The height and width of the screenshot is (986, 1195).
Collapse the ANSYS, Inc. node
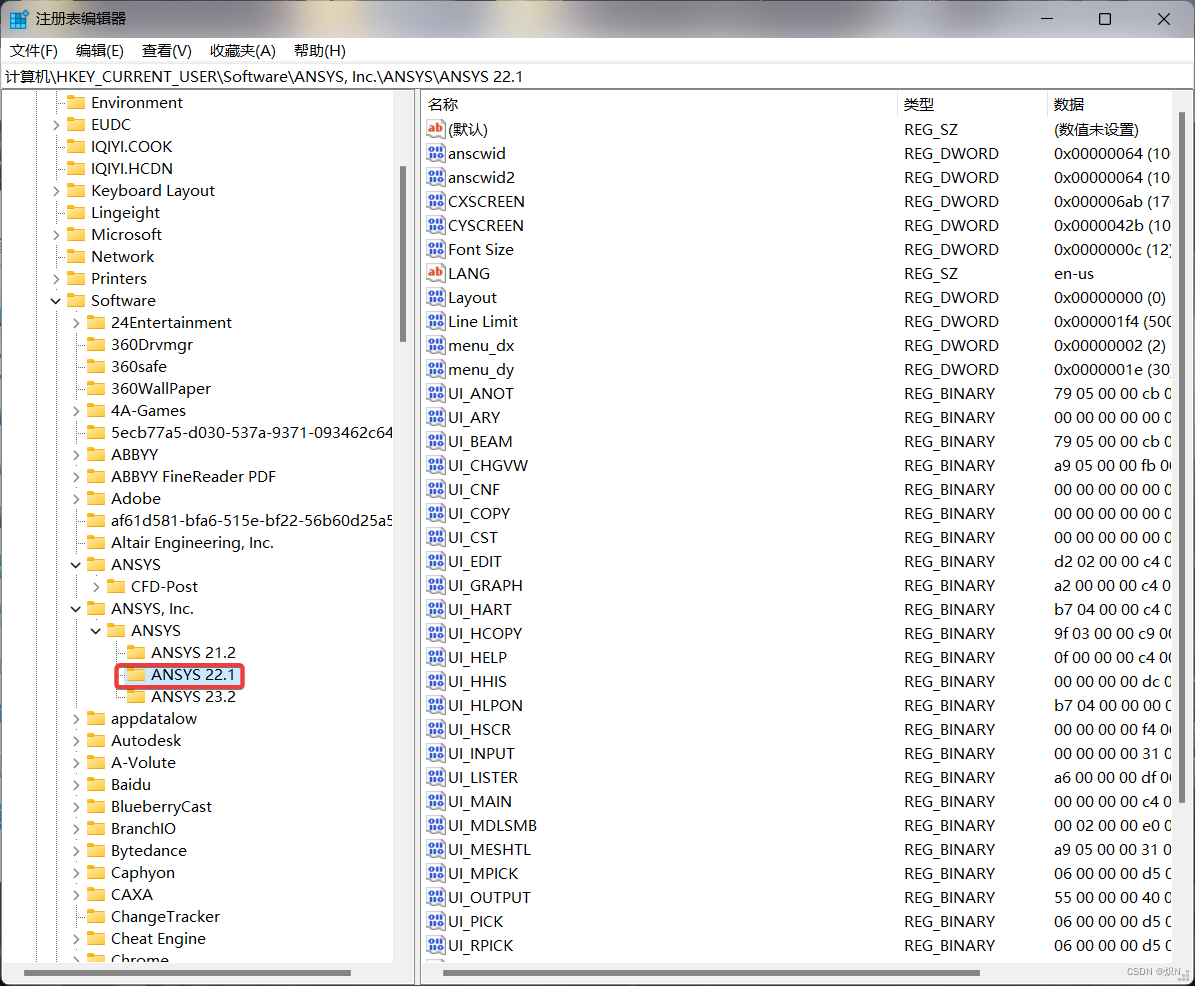pyautogui.click(x=75, y=609)
